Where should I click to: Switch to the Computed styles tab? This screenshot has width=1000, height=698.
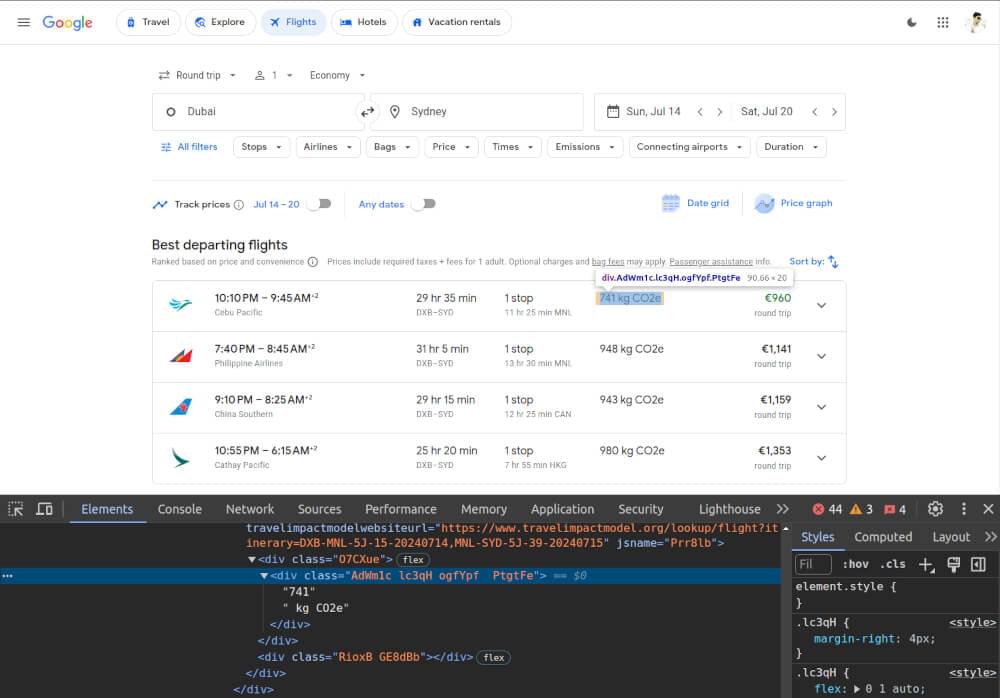883,537
